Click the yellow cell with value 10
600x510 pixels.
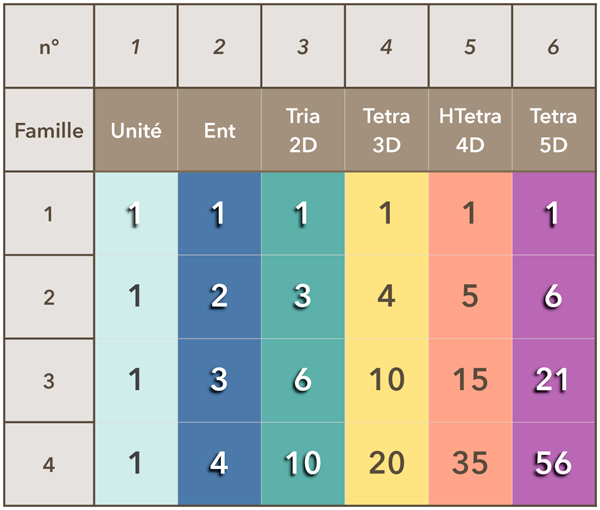[386, 380]
